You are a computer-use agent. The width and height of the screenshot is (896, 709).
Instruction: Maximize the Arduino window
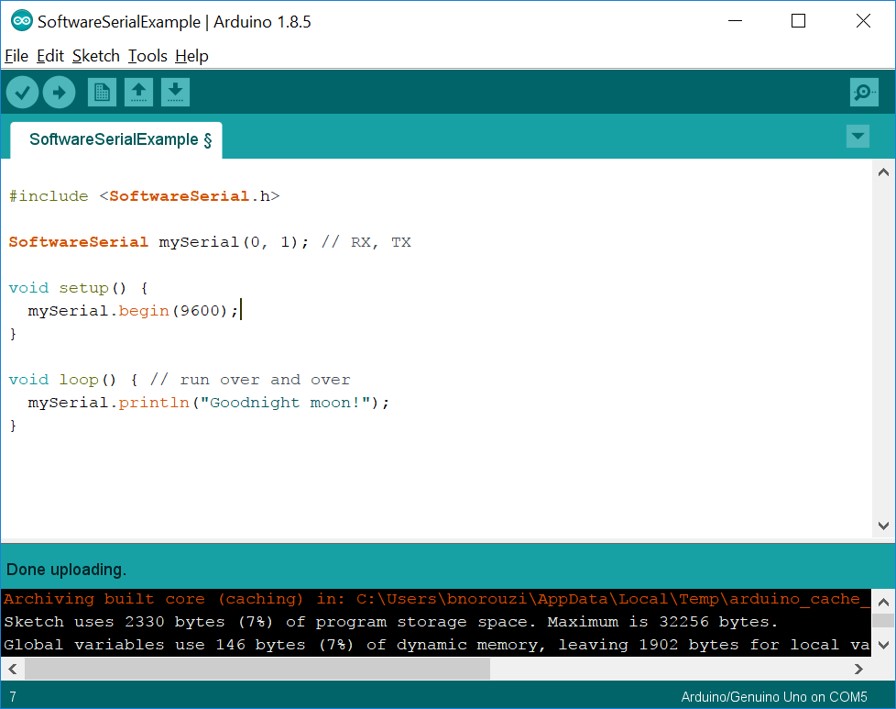click(x=798, y=21)
